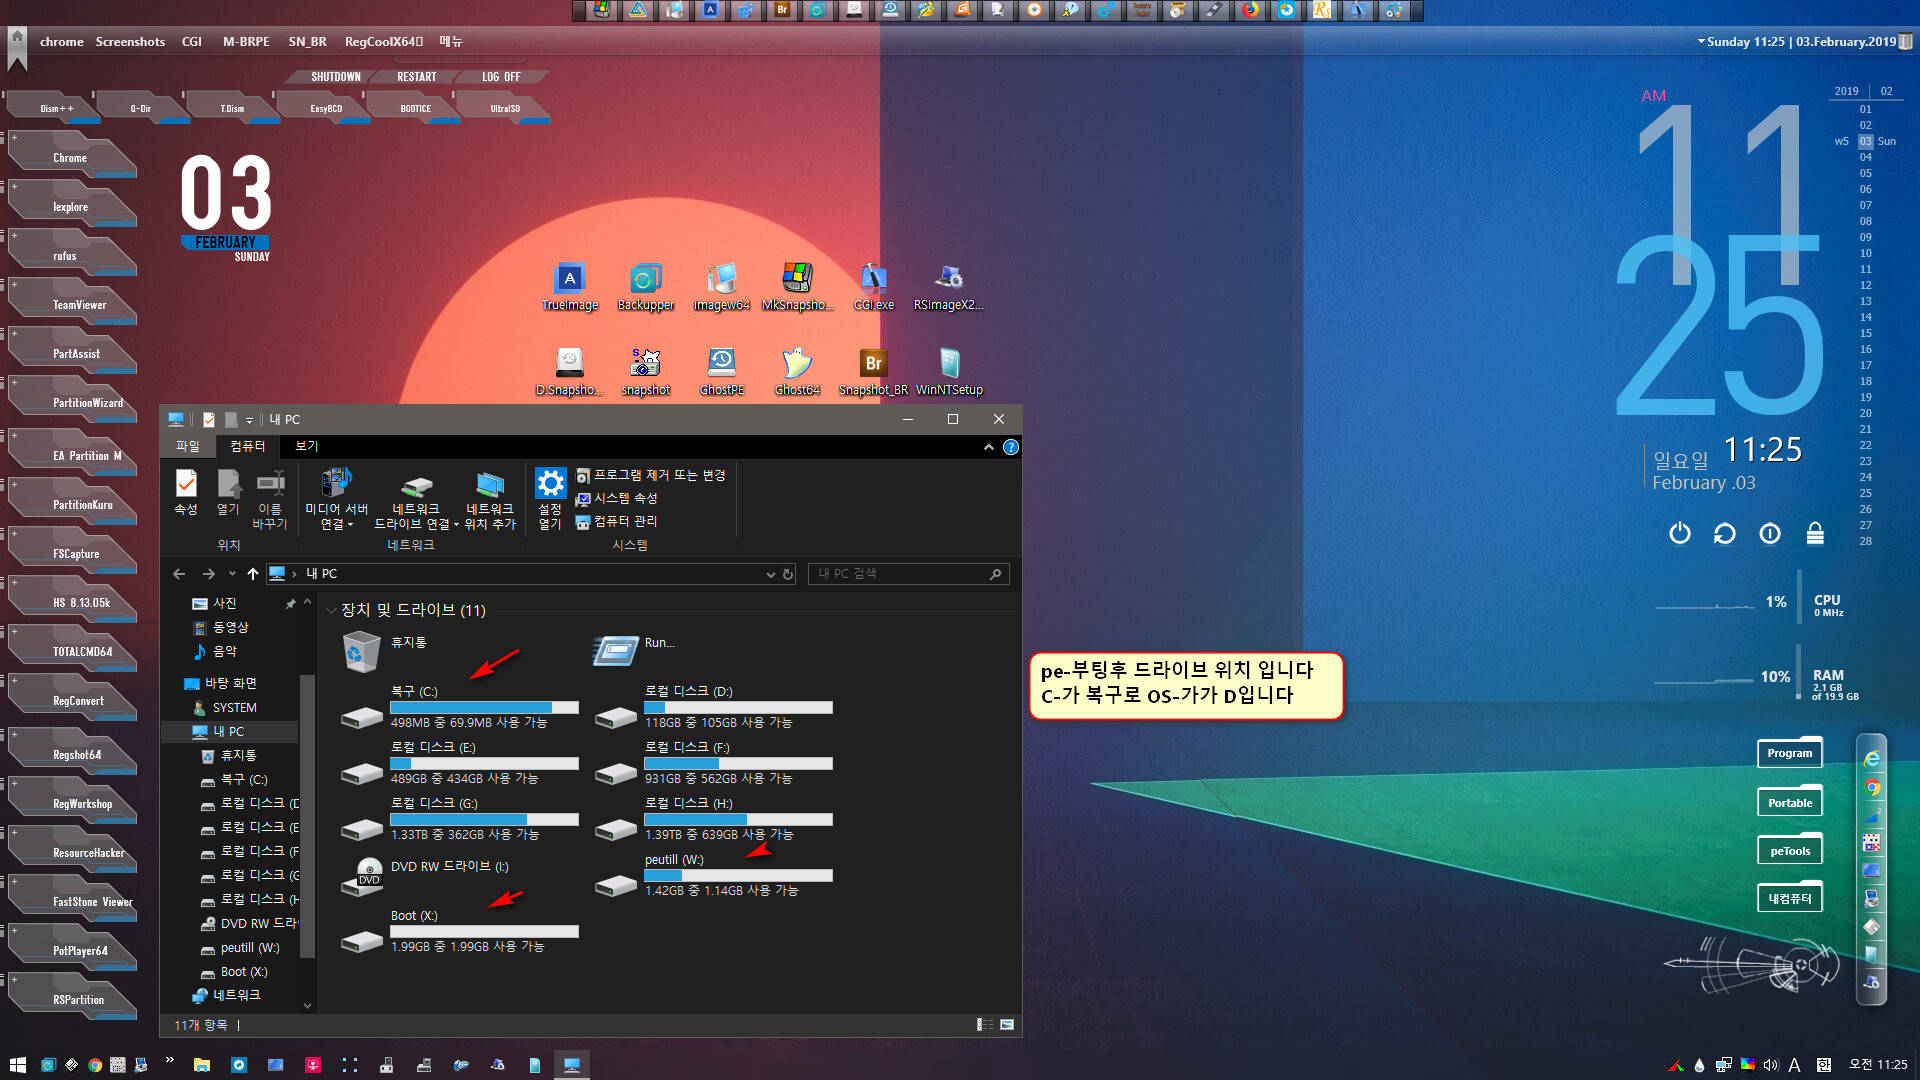Switch to large icons view button

click(1007, 1025)
